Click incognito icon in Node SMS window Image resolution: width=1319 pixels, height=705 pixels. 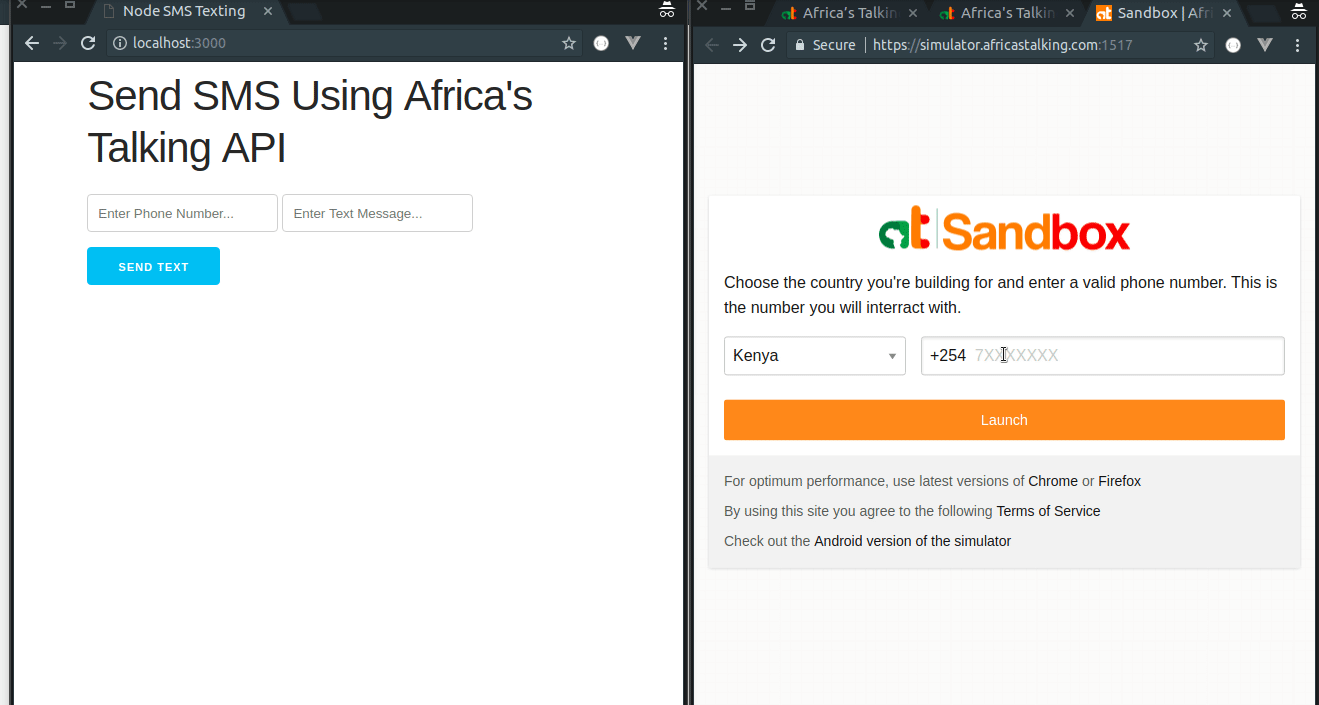667,11
